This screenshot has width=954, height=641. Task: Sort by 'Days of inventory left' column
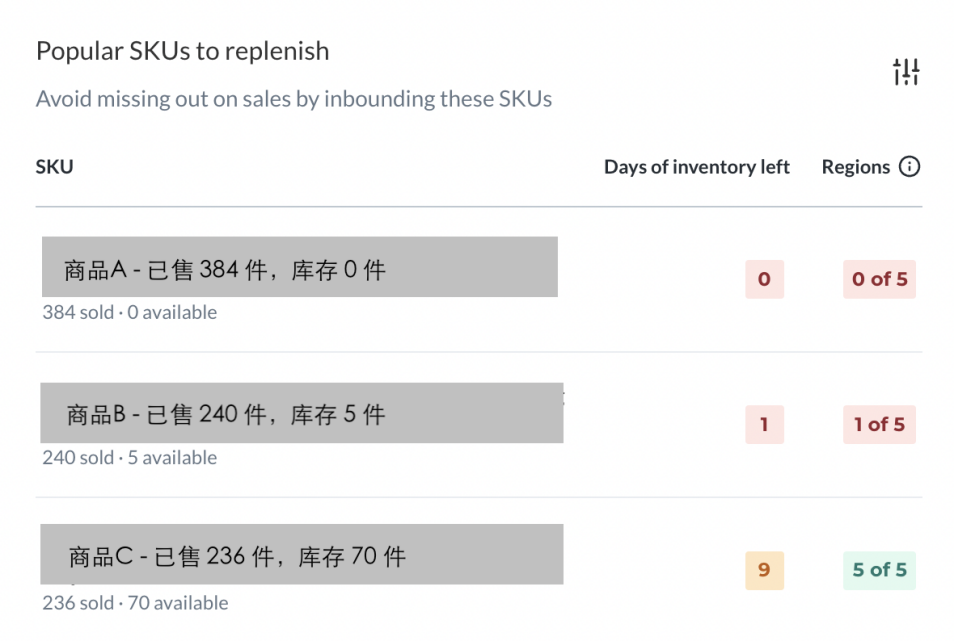pyautogui.click(x=696, y=167)
